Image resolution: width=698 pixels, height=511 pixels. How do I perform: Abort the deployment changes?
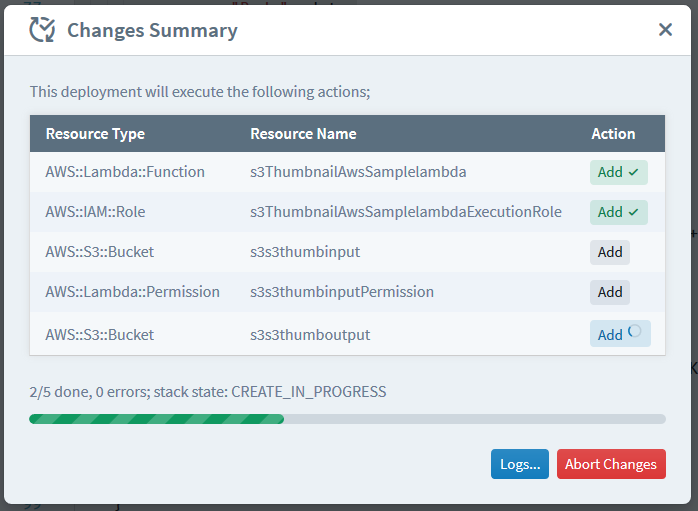611,464
